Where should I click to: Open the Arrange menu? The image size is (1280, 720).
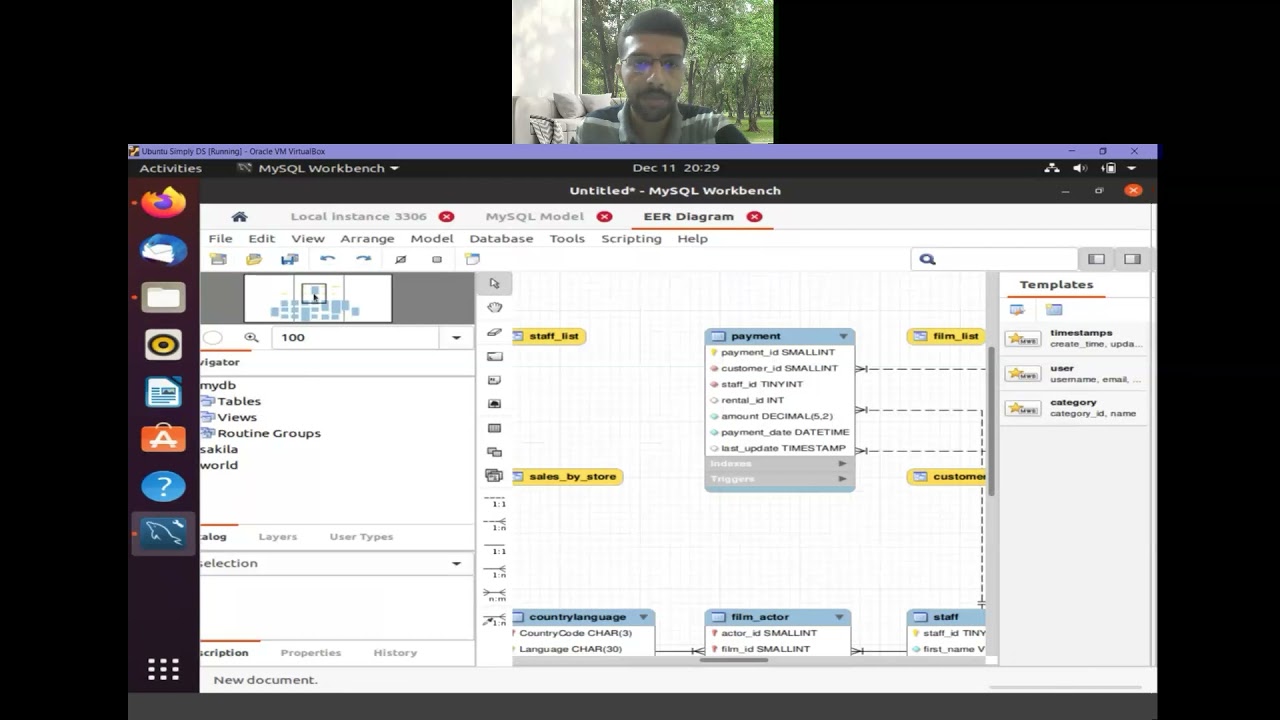point(367,239)
